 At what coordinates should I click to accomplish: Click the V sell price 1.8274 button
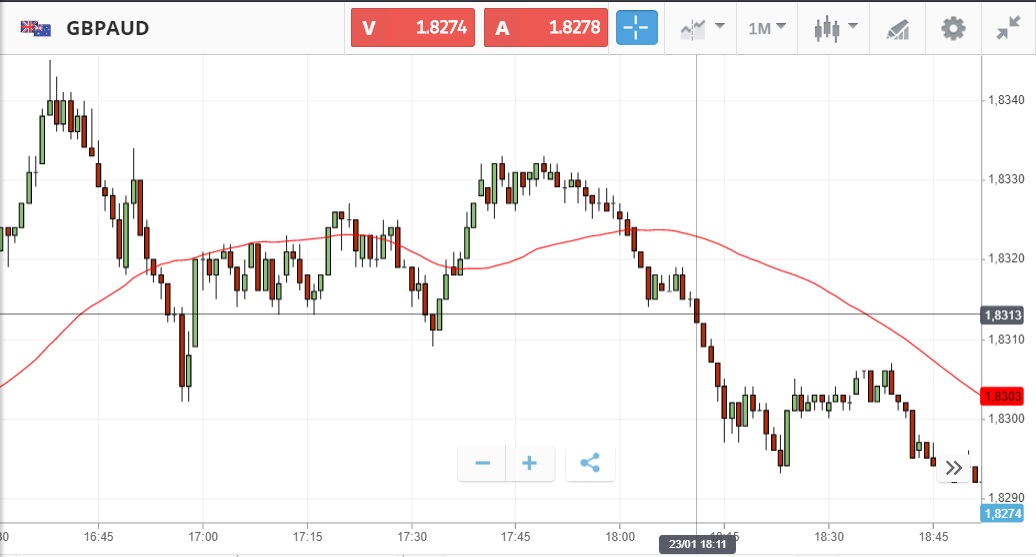coord(413,28)
